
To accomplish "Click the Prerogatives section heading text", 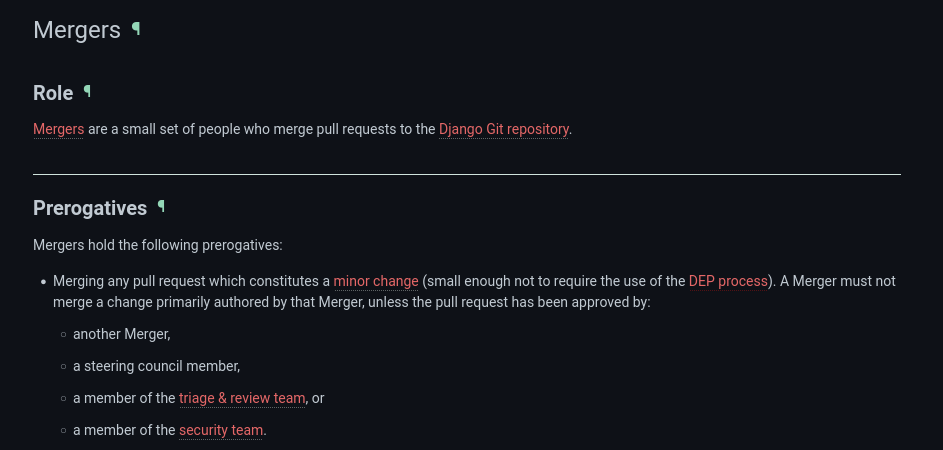I will tap(90, 208).
